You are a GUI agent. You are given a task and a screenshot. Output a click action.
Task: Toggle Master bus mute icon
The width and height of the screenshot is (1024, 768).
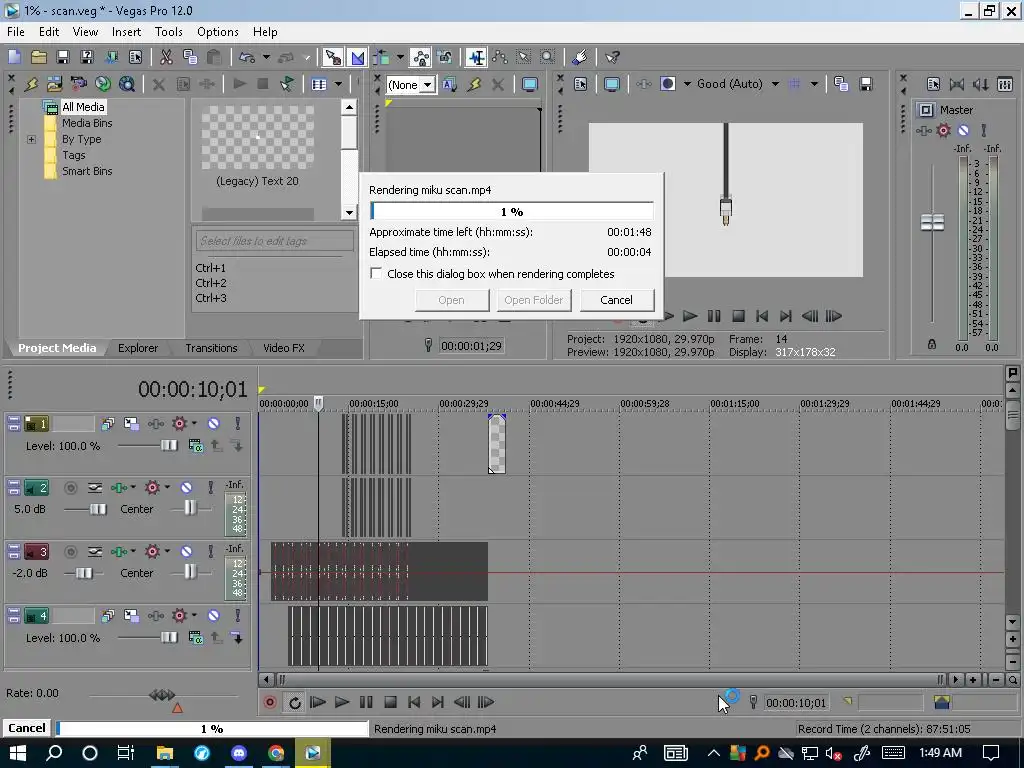963,130
